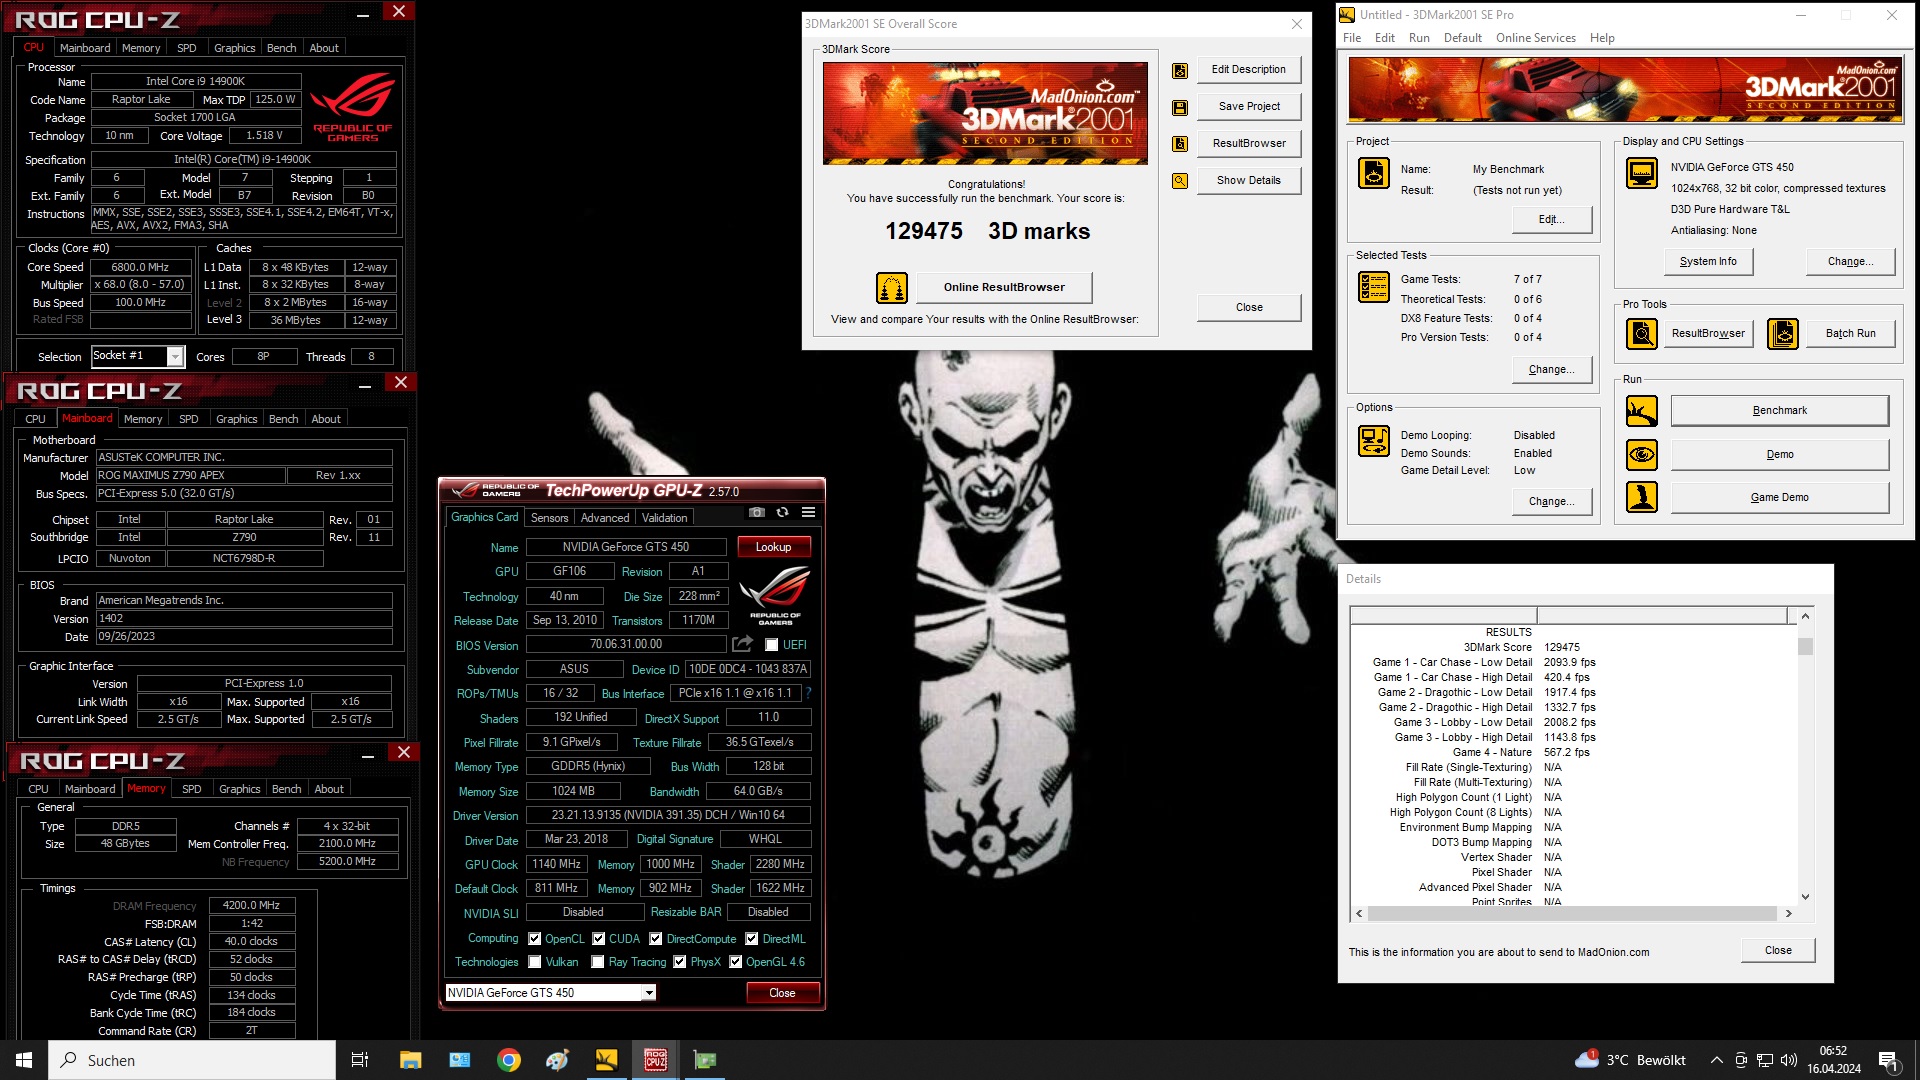
Task: Click the Details vertical scrollbar thumb
Action: point(1805,645)
